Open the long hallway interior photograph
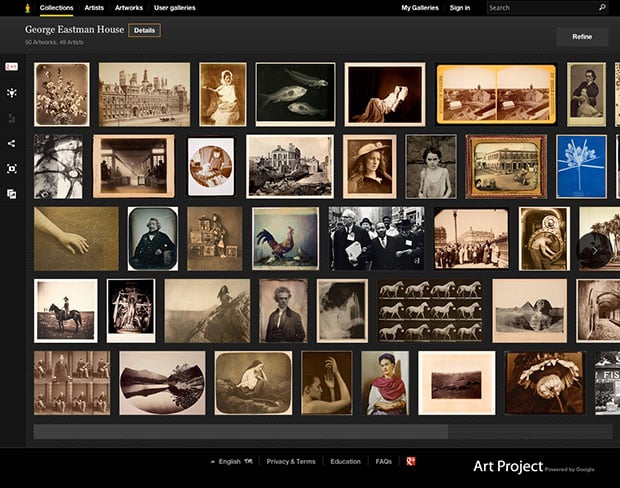The height and width of the screenshot is (488, 620). (x=134, y=166)
